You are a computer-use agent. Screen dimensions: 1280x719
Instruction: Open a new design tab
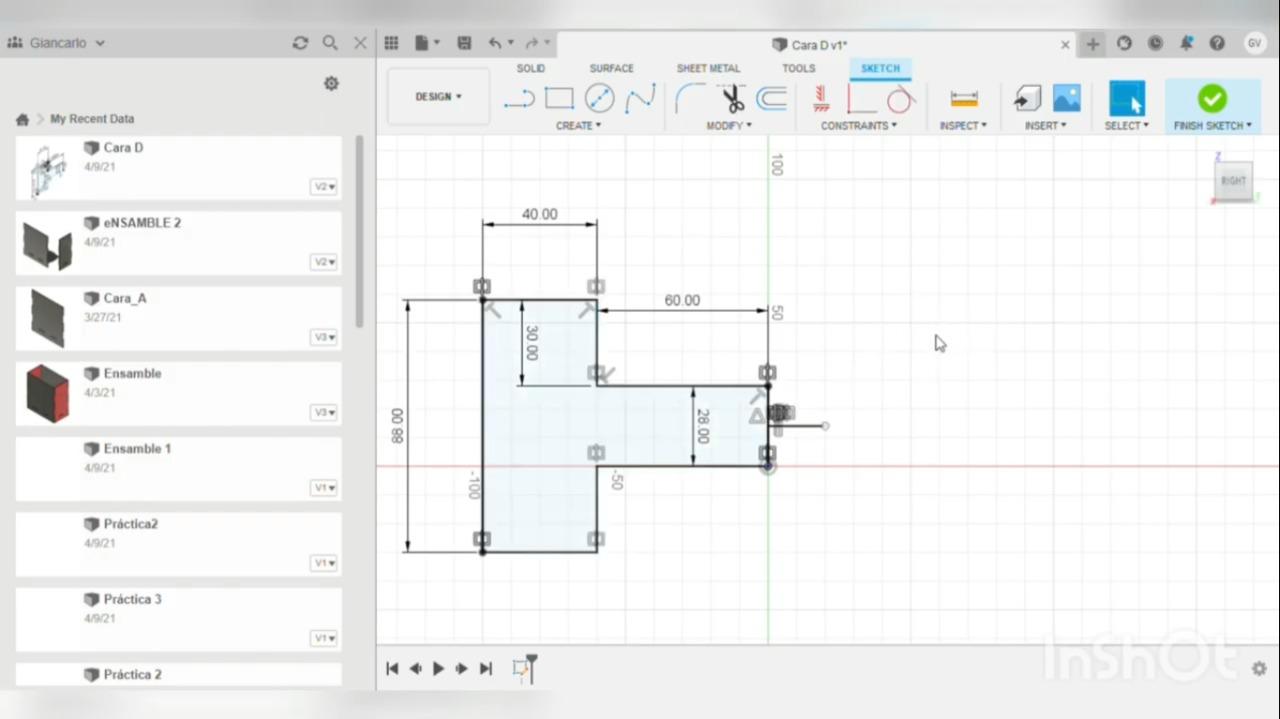click(x=1093, y=44)
